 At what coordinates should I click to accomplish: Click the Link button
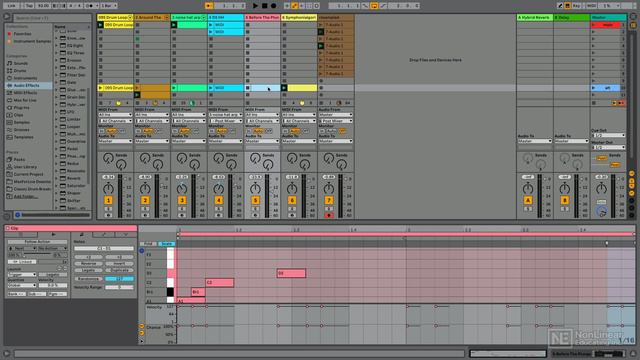pyautogui.click(x=11, y=6)
